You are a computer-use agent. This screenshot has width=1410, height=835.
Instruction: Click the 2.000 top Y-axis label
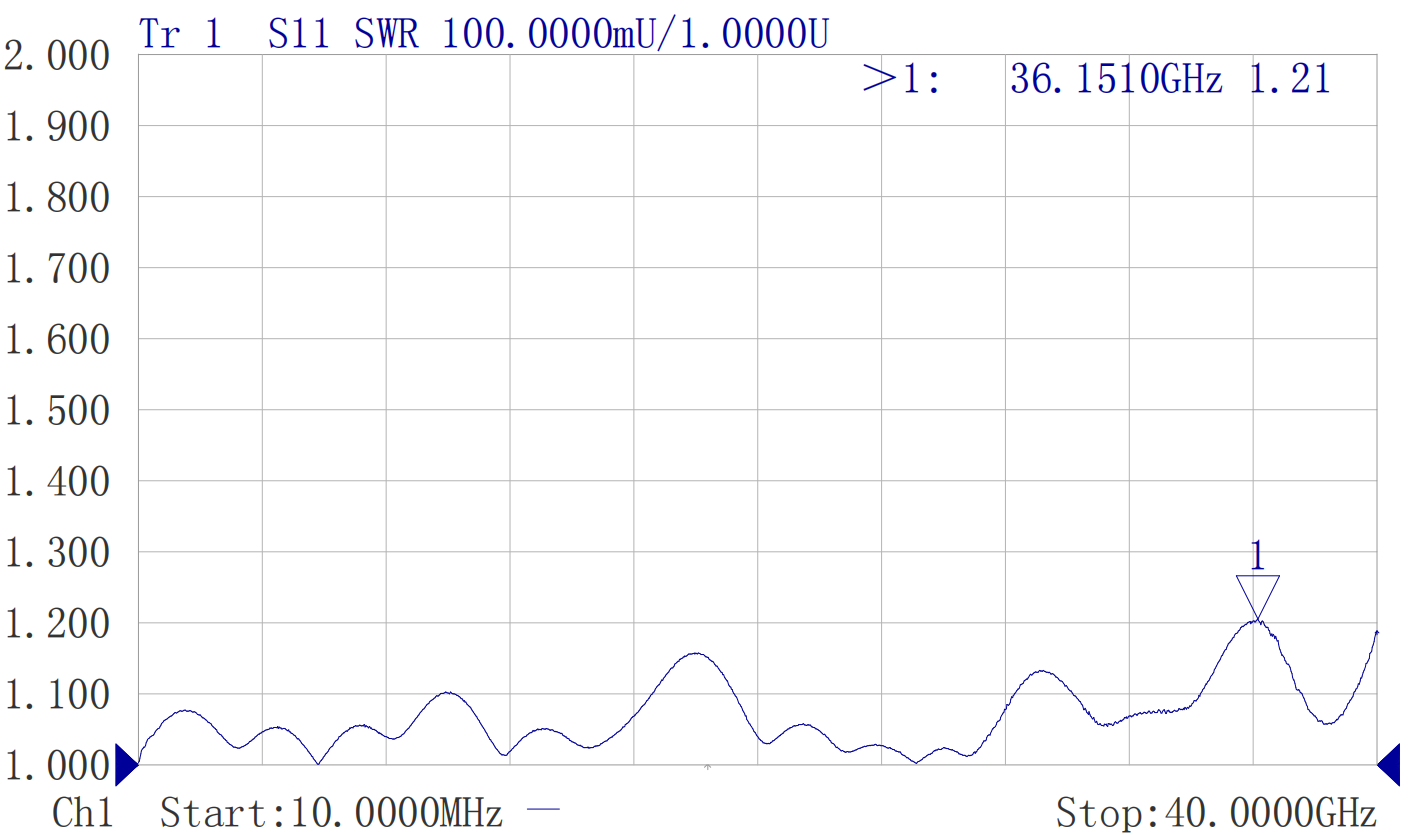(x=57, y=56)
